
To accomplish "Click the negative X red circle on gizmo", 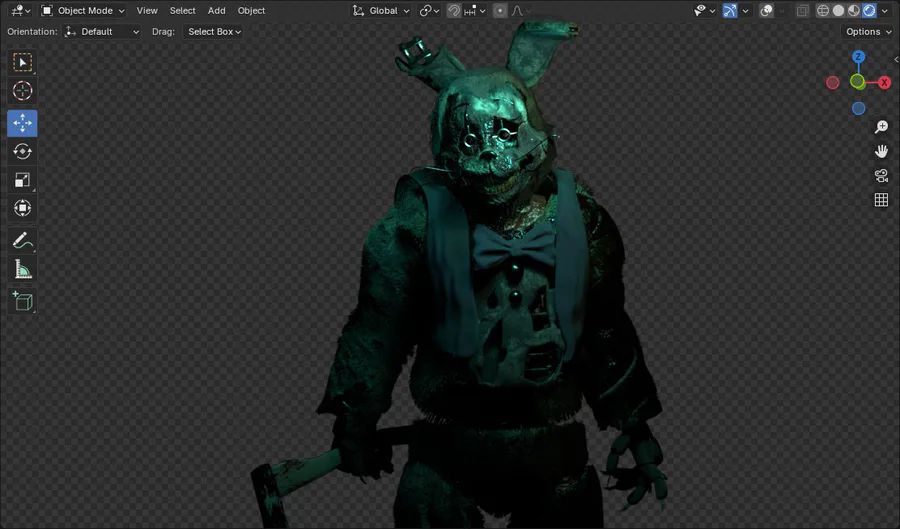I will (x=832, y=83).
